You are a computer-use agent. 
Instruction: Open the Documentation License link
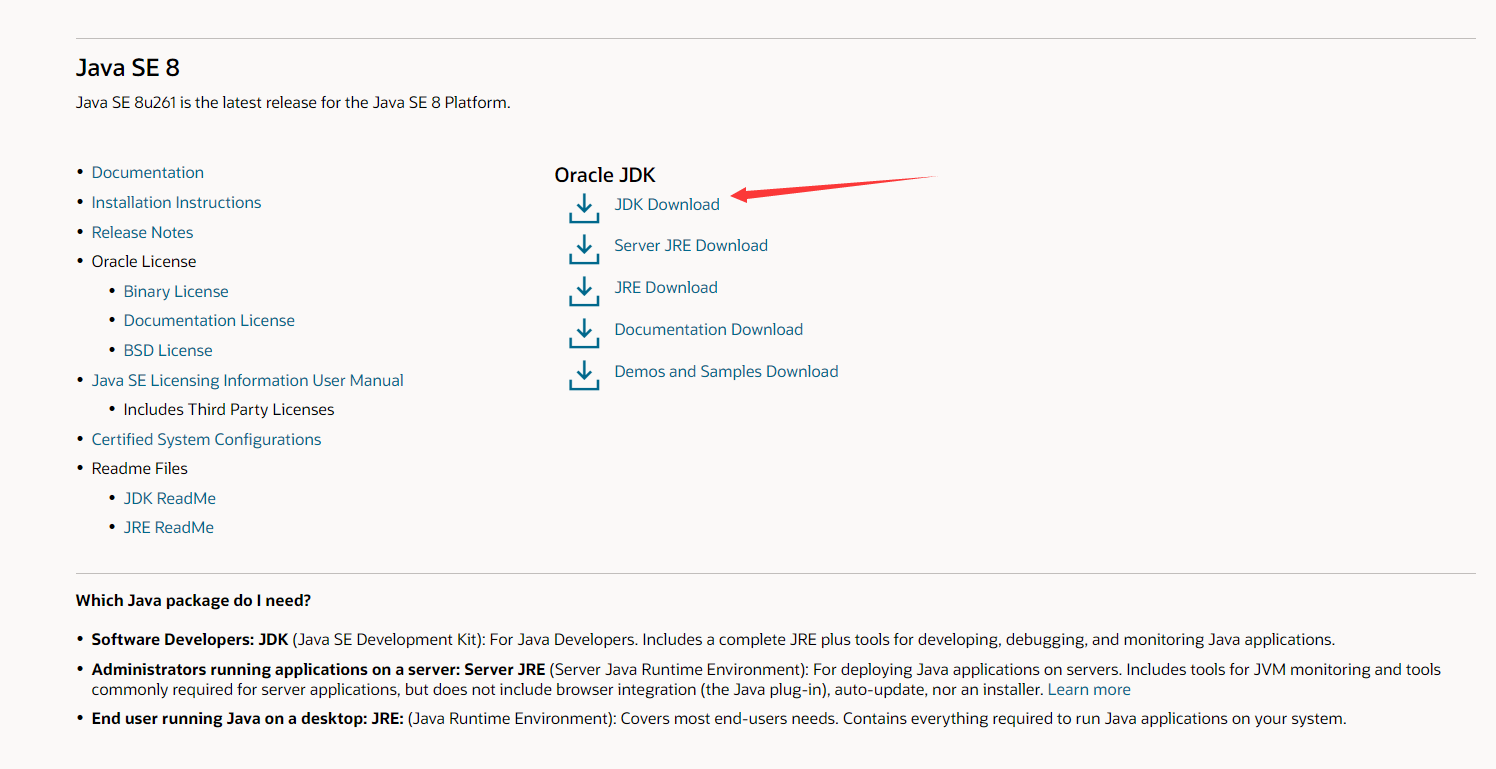(209, 320)
